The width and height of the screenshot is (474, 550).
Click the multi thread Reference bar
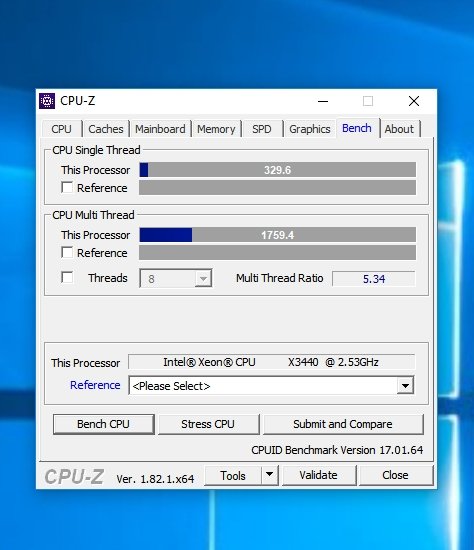click(x=278, y=253)
